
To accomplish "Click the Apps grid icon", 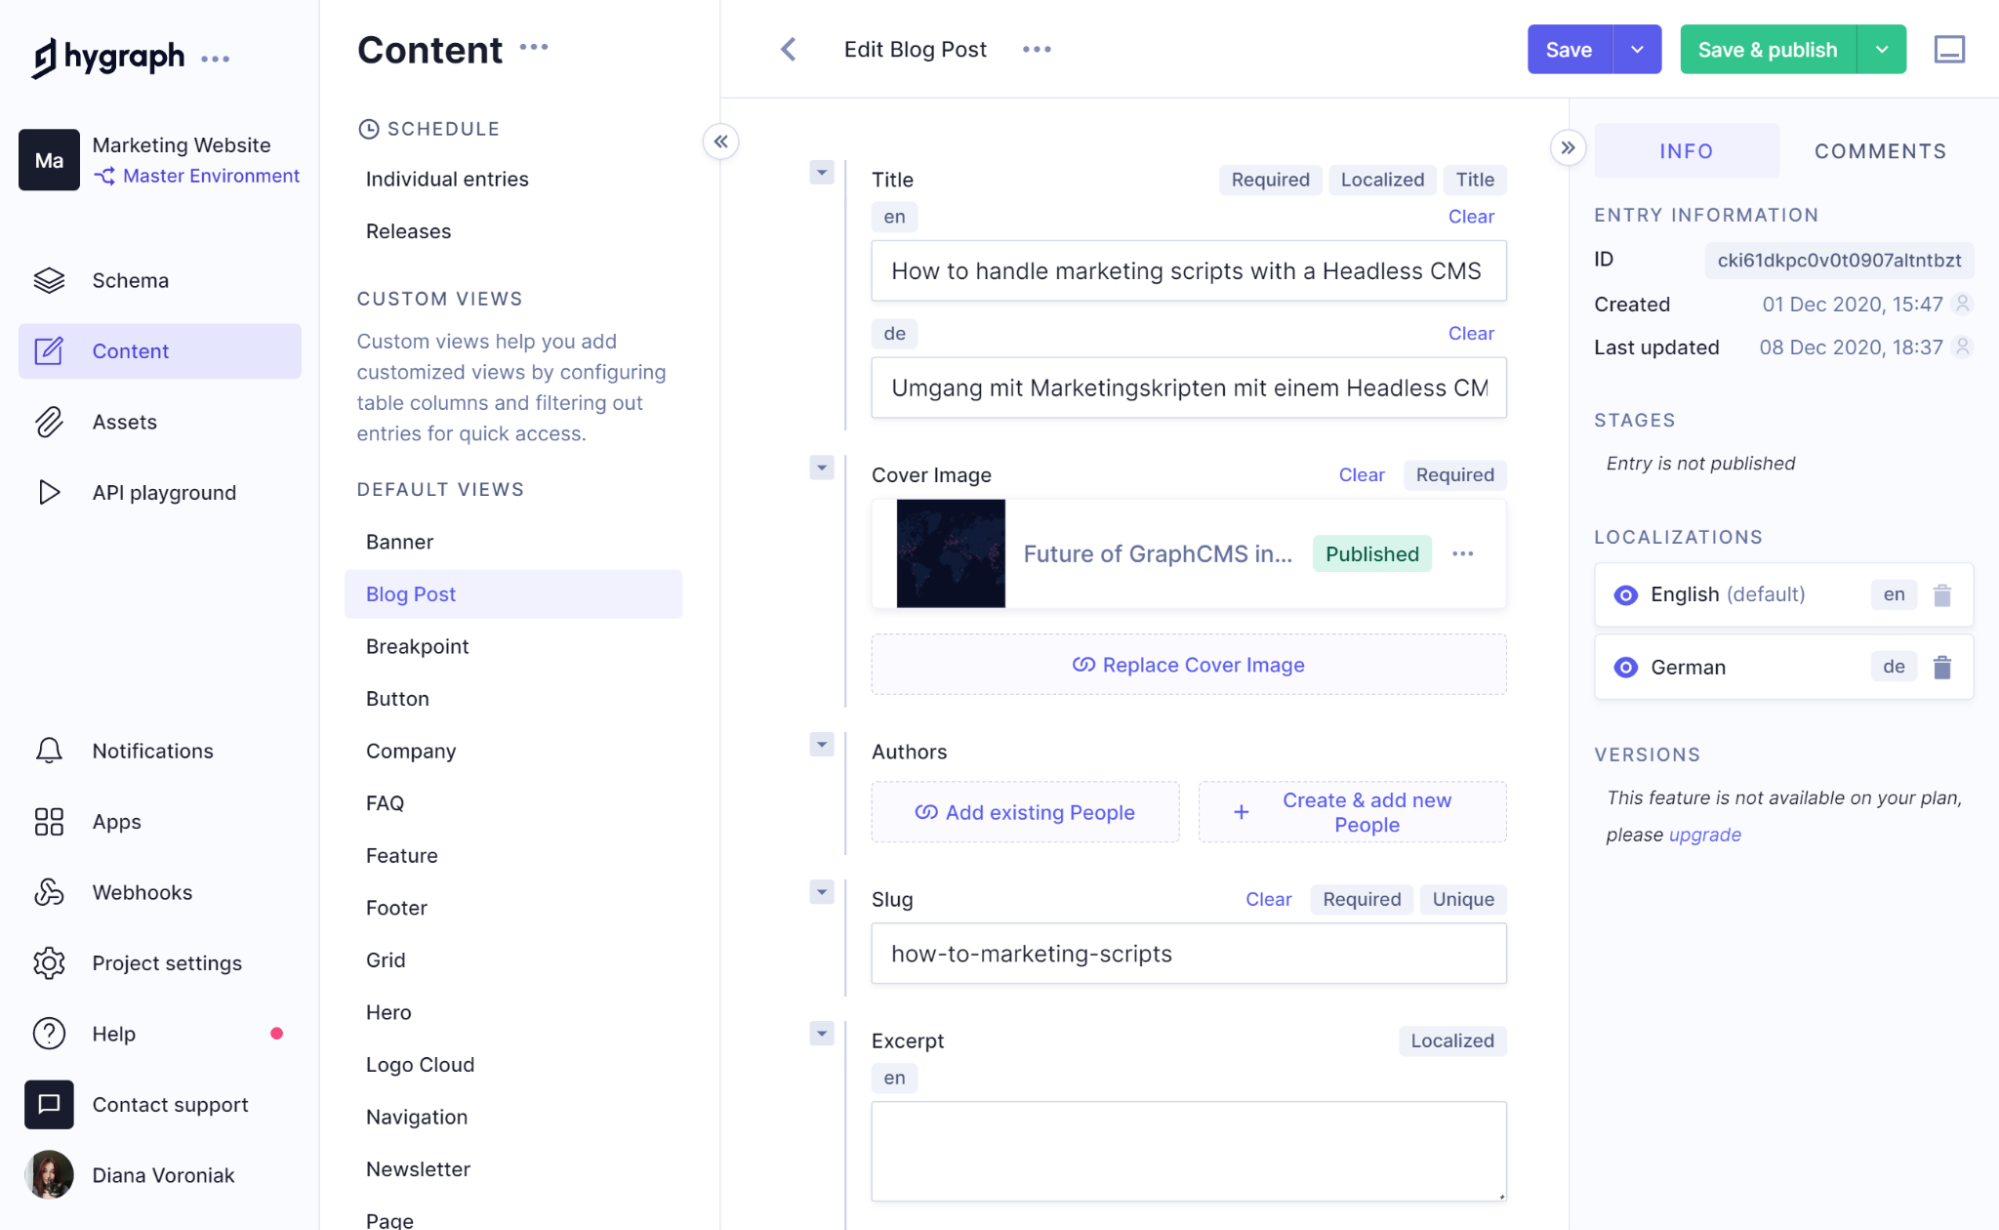I will (49, 820).
